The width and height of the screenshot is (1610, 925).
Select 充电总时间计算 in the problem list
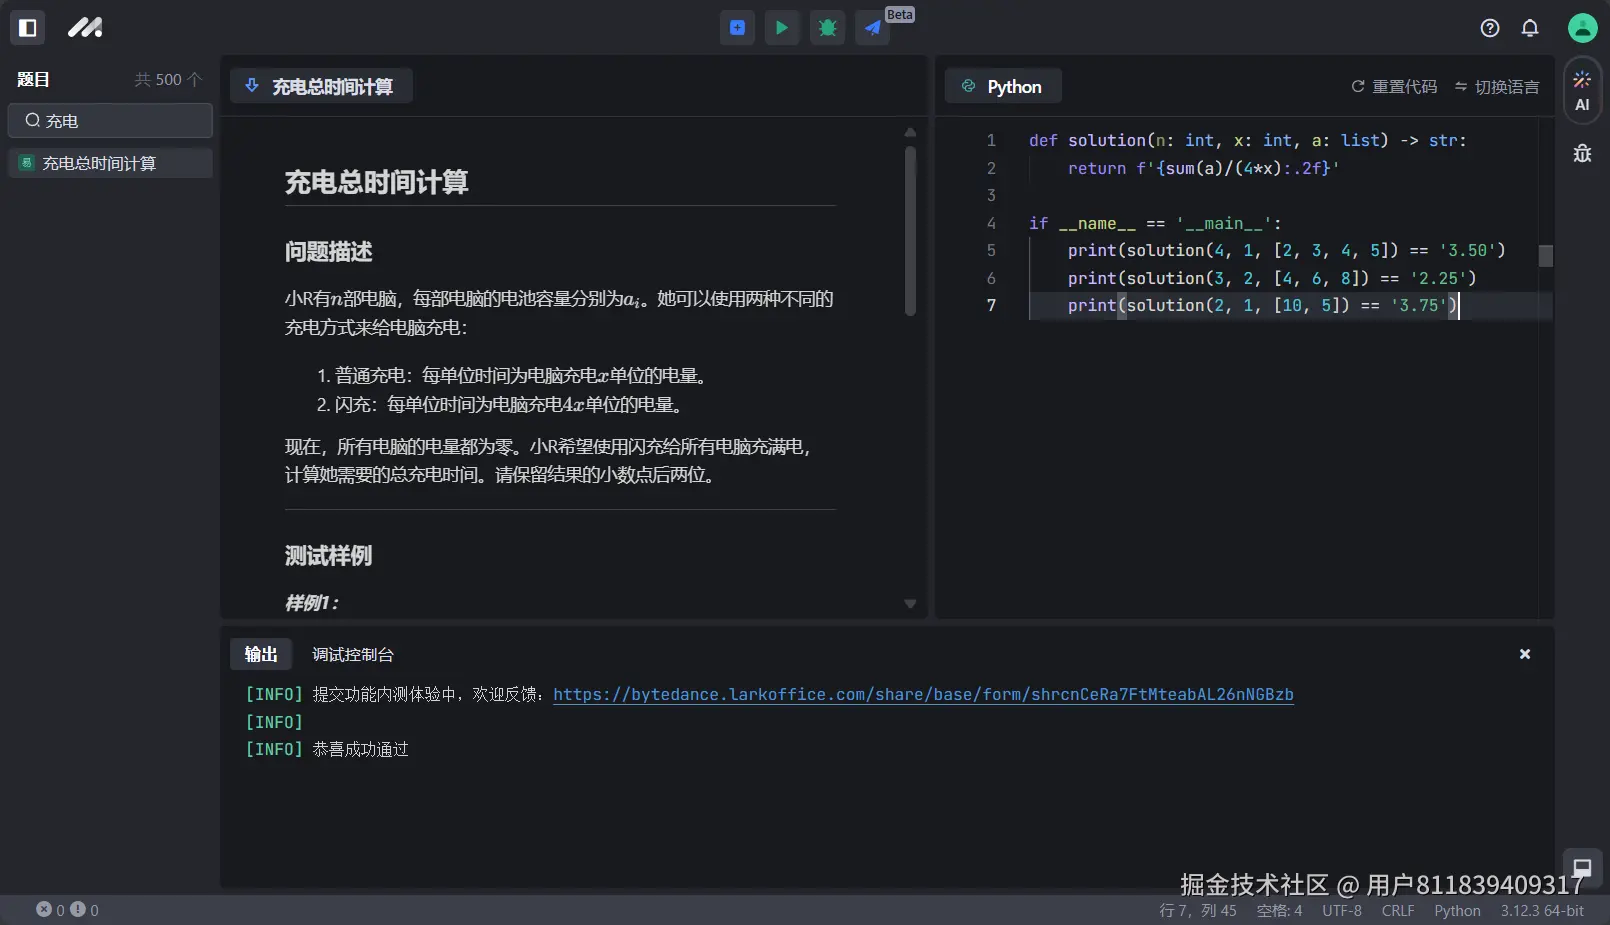point(110,163)
